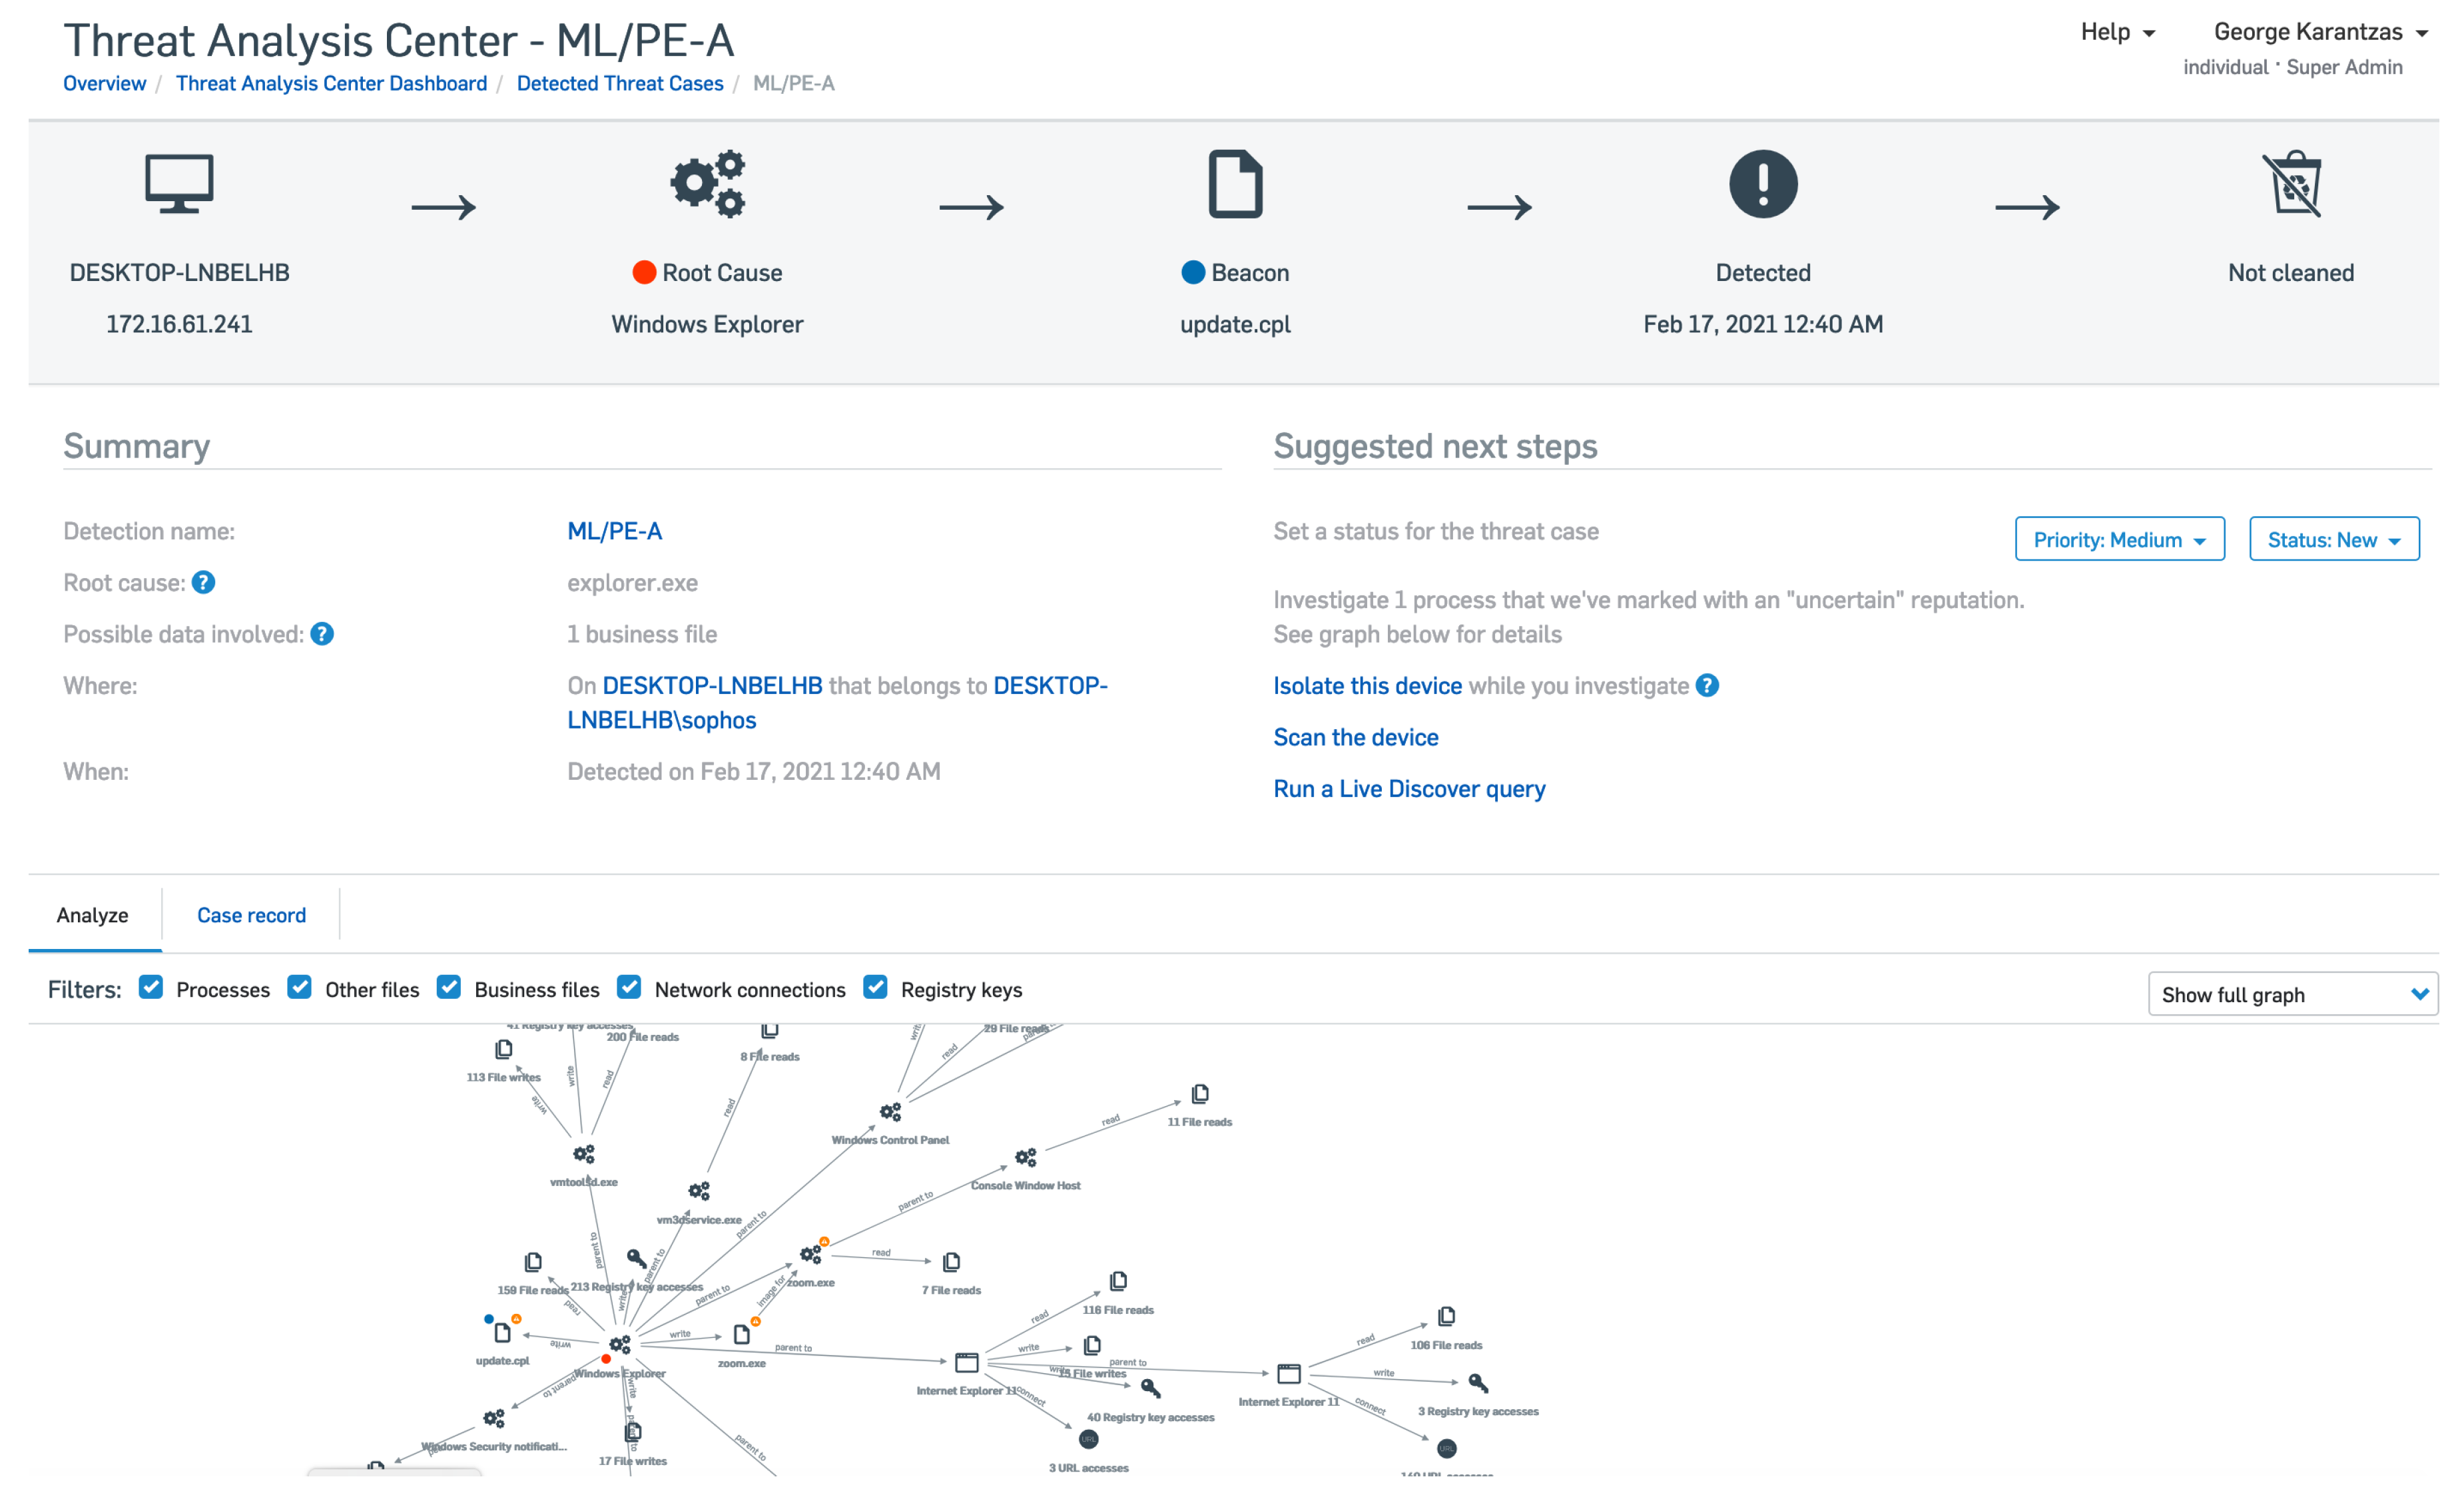The width and height of the screenshot is (2464, 1503).
Task: Open Run a Live Discover query link
Action: pos(1408,789)
